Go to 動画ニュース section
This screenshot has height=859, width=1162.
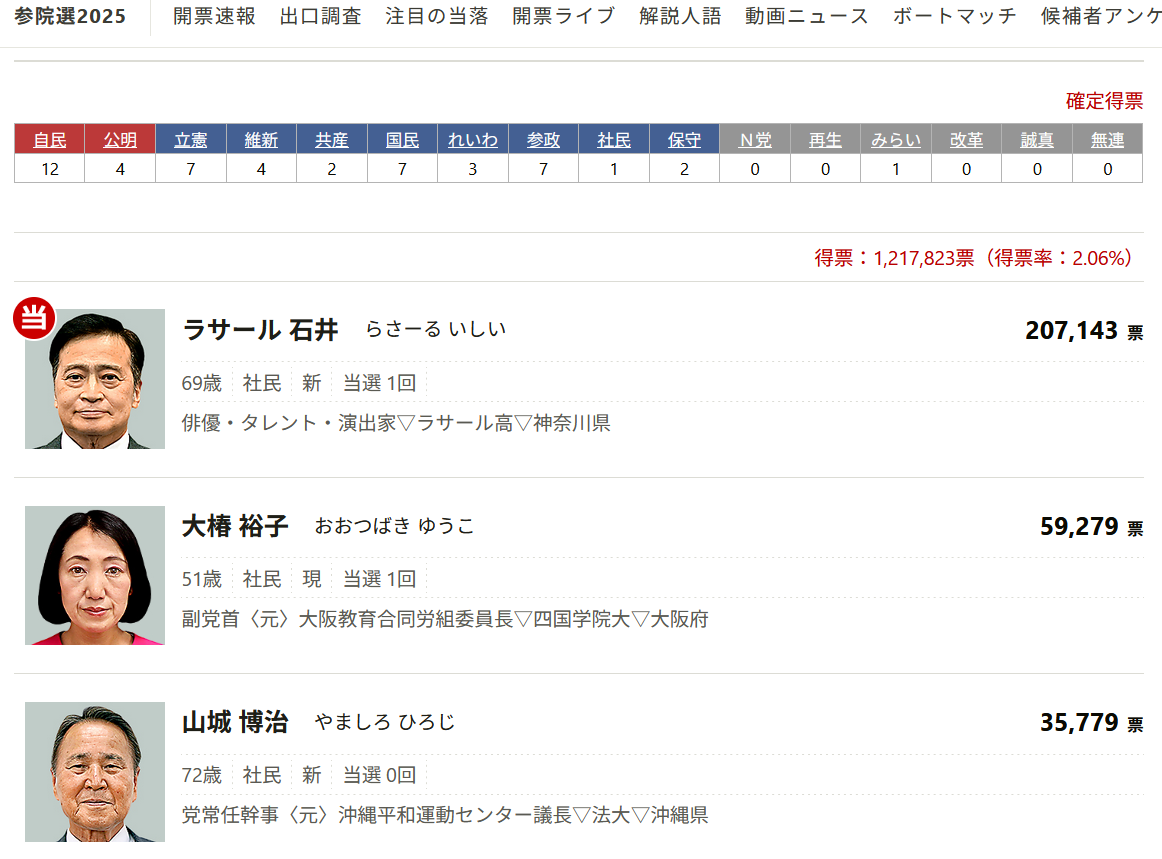point(807,16)
